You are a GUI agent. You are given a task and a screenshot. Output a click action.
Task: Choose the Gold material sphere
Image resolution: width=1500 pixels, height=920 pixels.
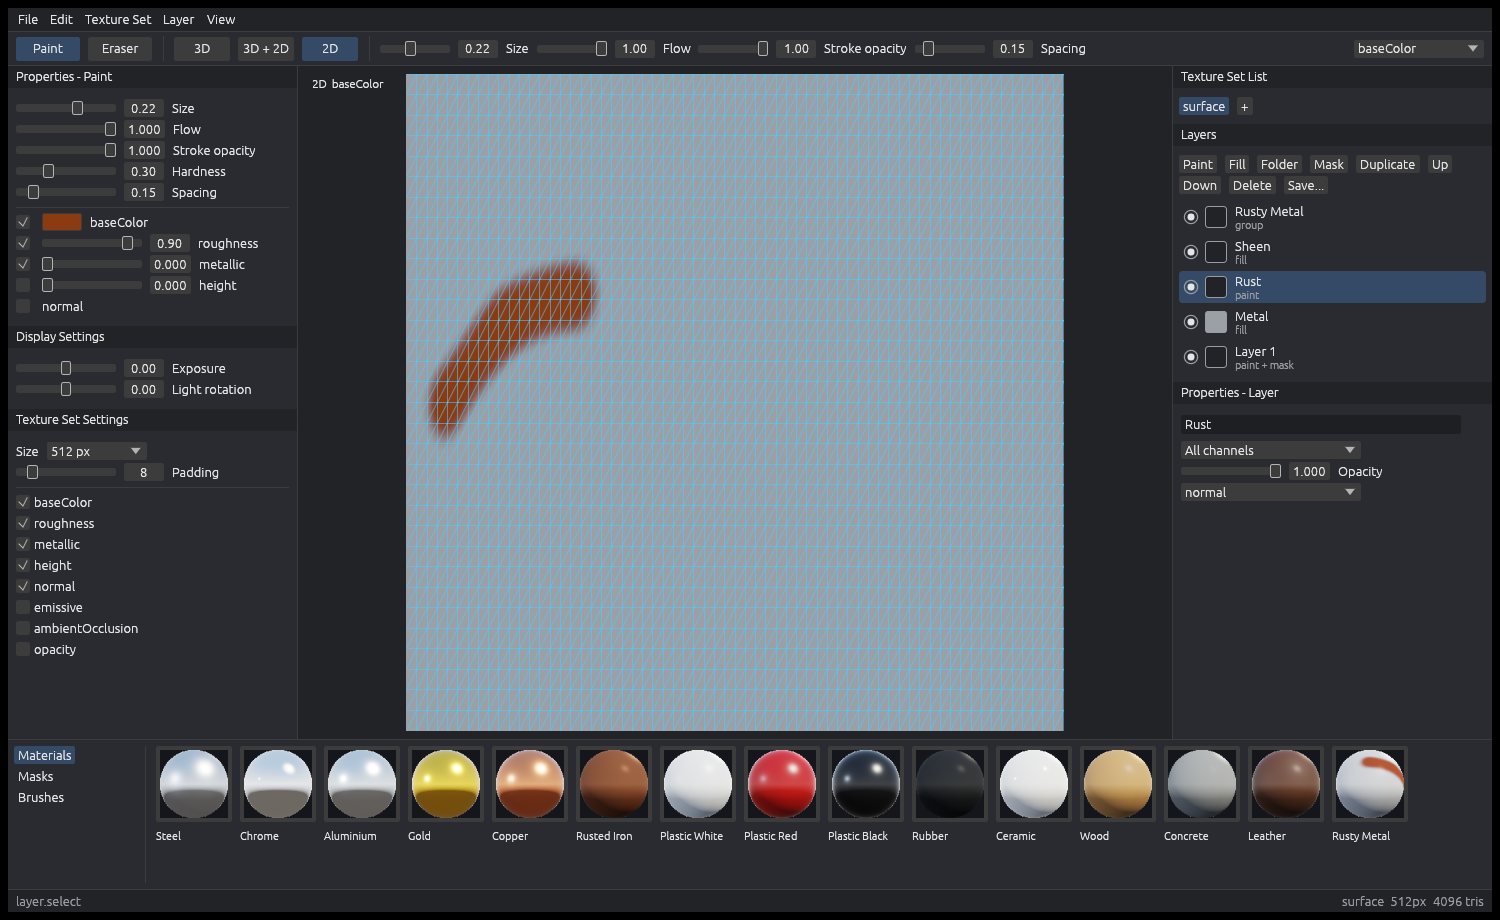(446, 784)
